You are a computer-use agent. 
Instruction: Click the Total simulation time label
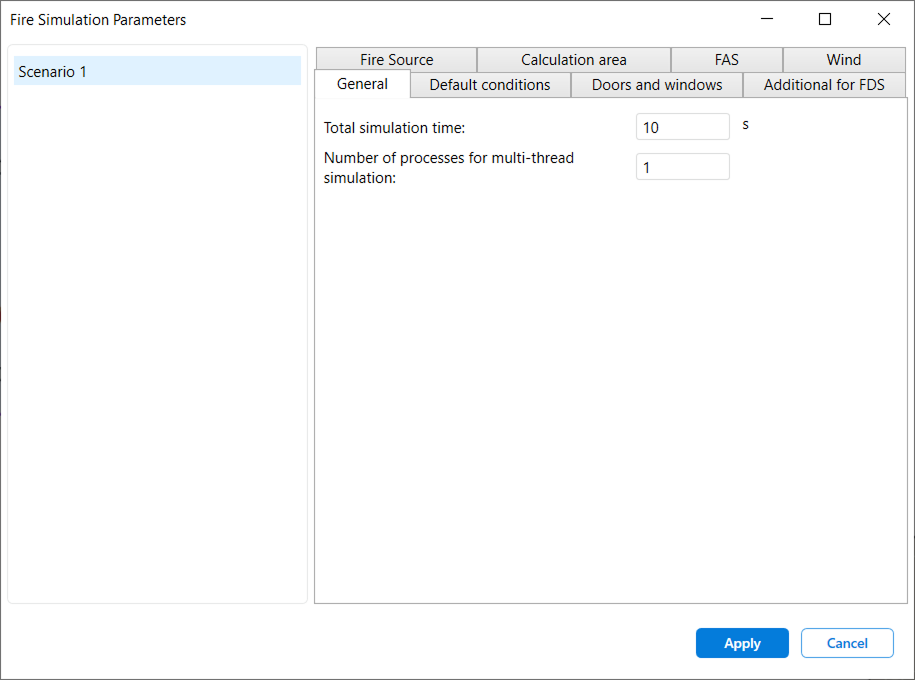[394, 128]
